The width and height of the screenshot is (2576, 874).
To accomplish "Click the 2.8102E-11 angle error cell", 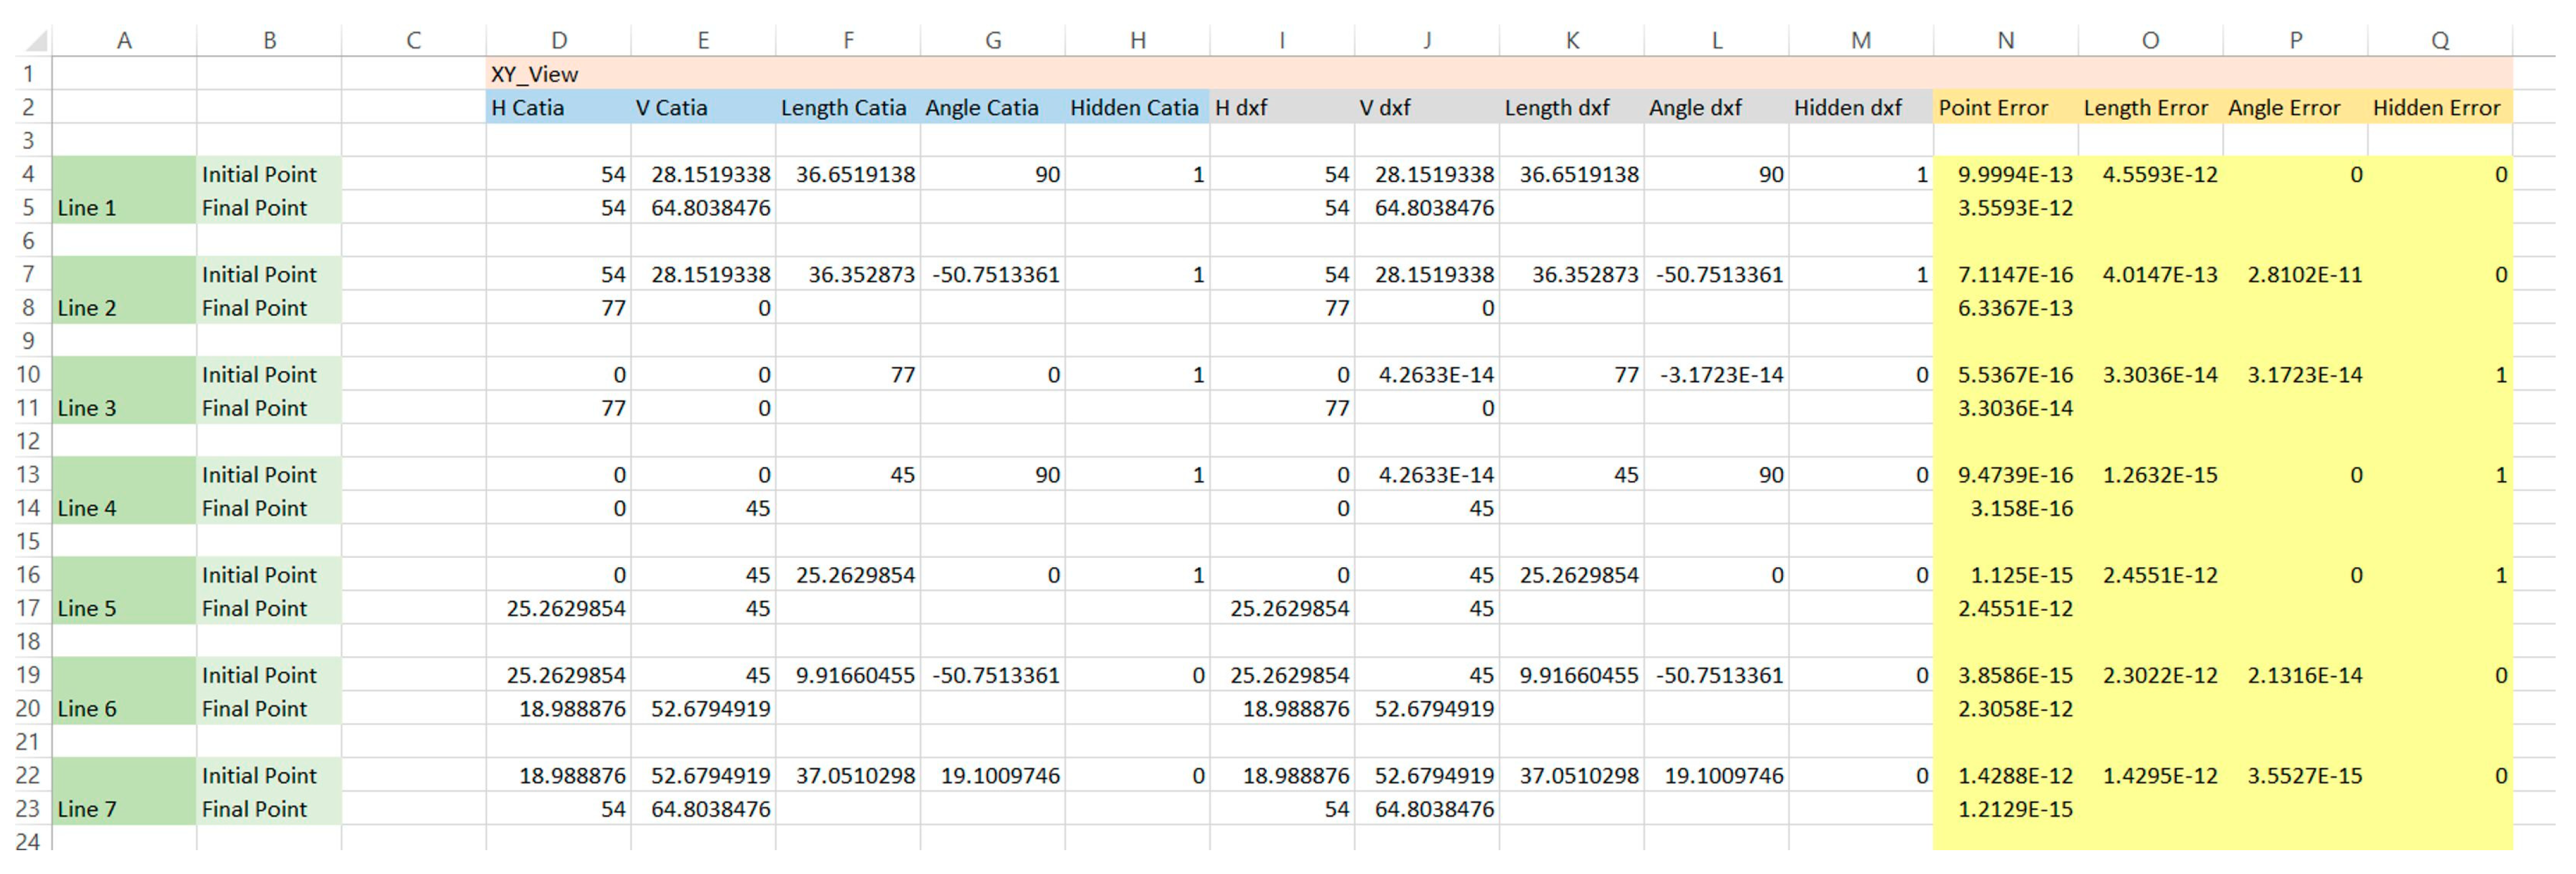I will click(x=2295, y=275).
